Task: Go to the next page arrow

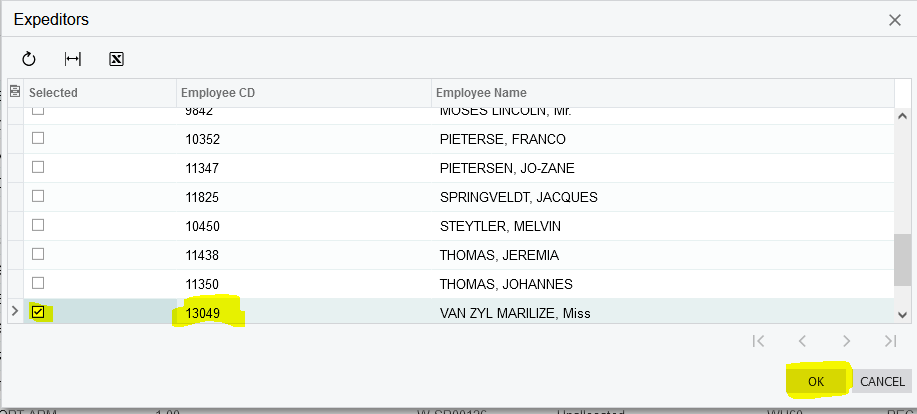Action: tap(846, 341)
